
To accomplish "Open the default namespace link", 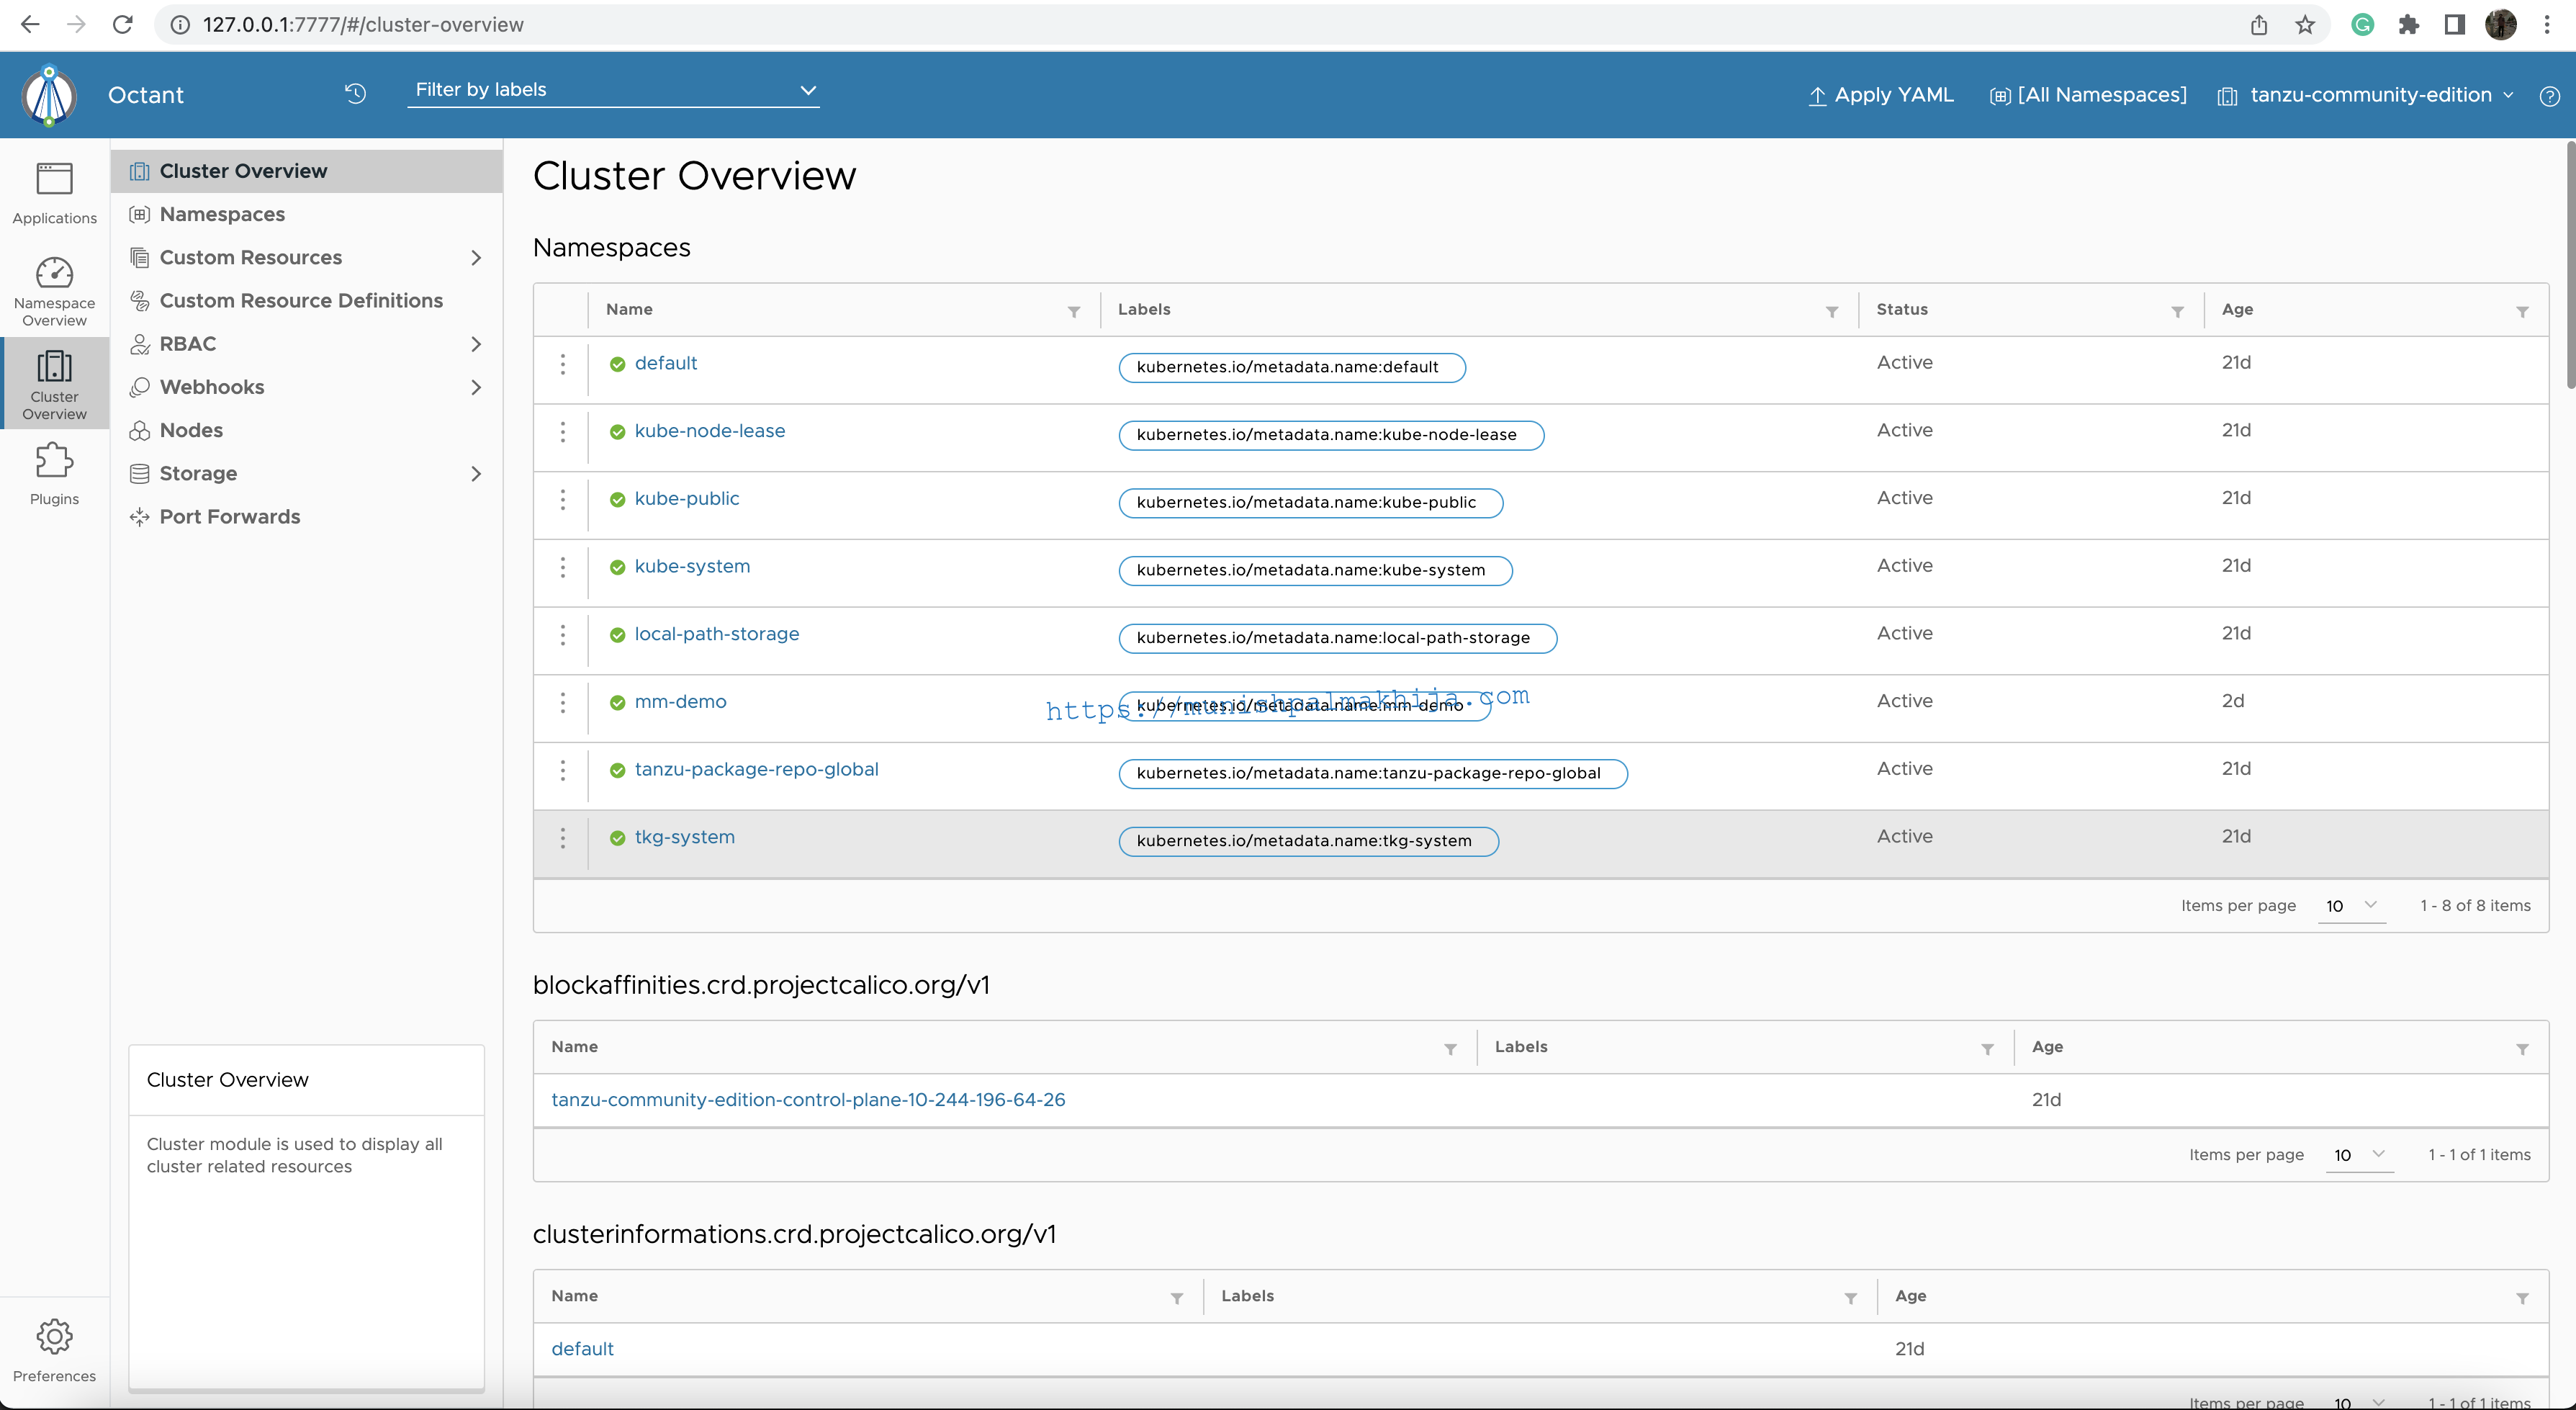I will pyautogui.click(x=666, y=363).
